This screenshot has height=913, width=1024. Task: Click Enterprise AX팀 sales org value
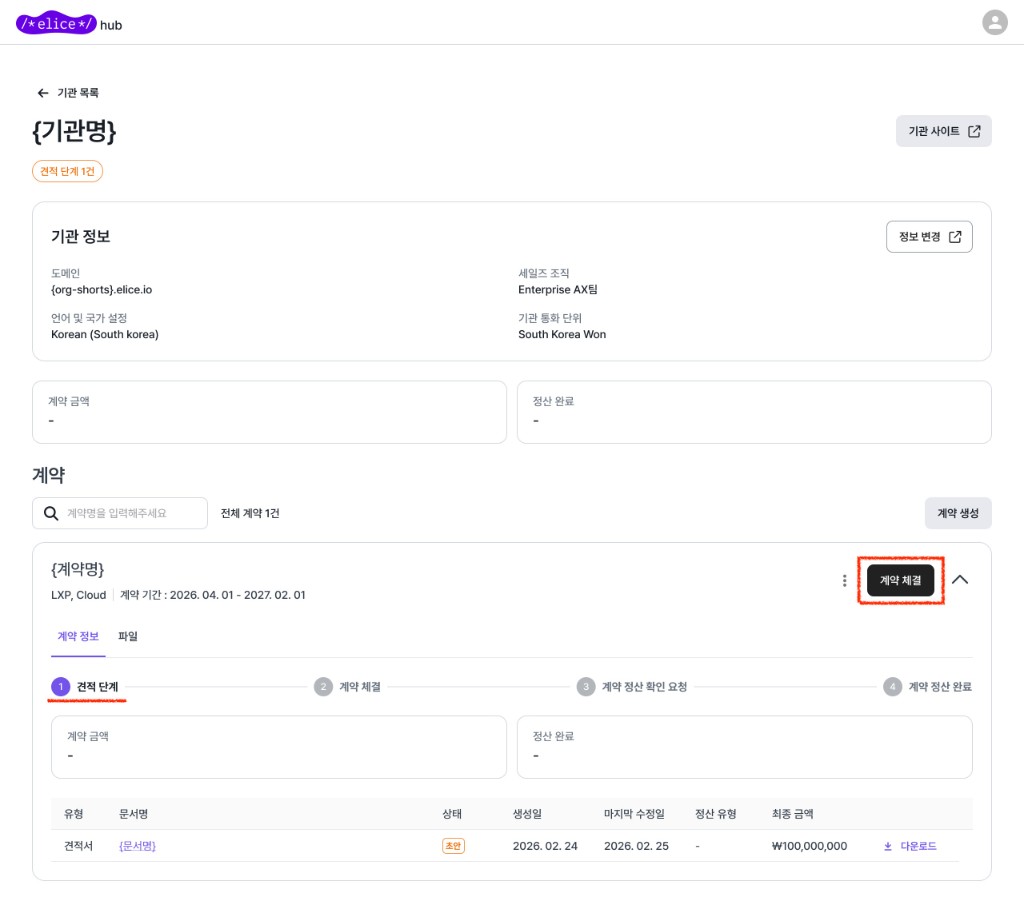point(558,289)
